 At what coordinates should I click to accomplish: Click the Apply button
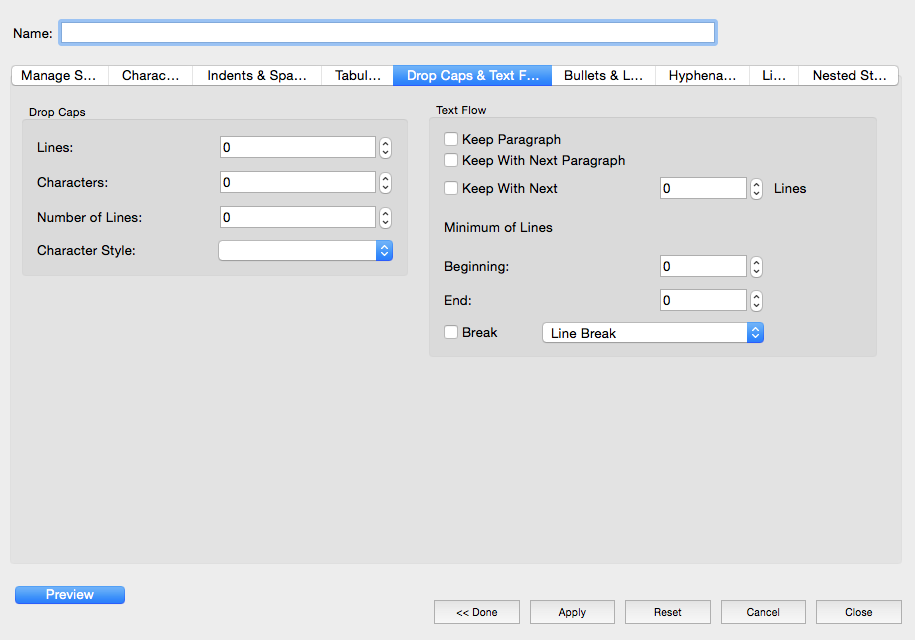[x=572, y=612]
